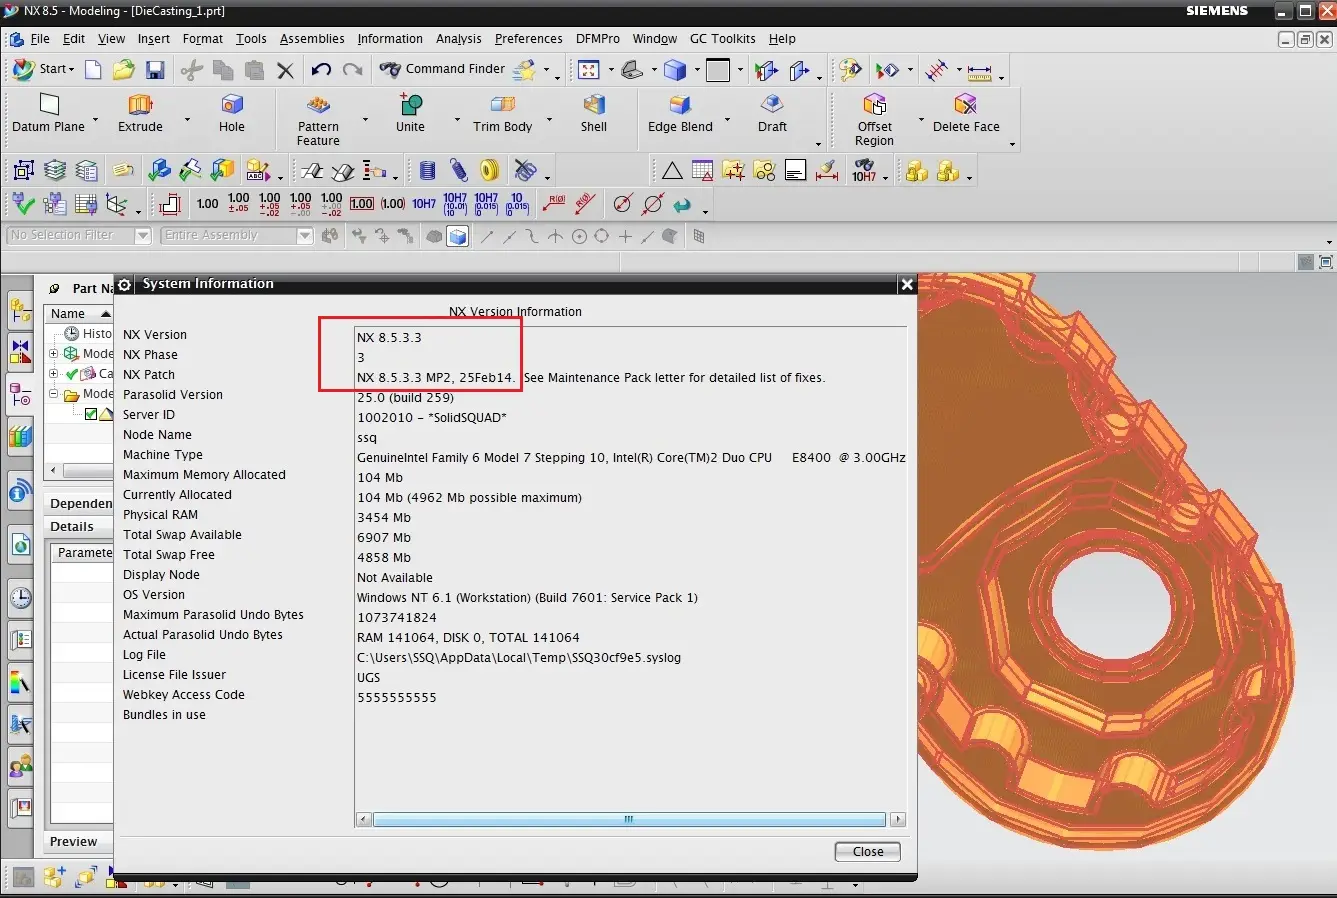This screenshot has height=898, width=1337.
Task: Open the blue tension spring tool
Action: pyautogui.click(x=459, y=171)
